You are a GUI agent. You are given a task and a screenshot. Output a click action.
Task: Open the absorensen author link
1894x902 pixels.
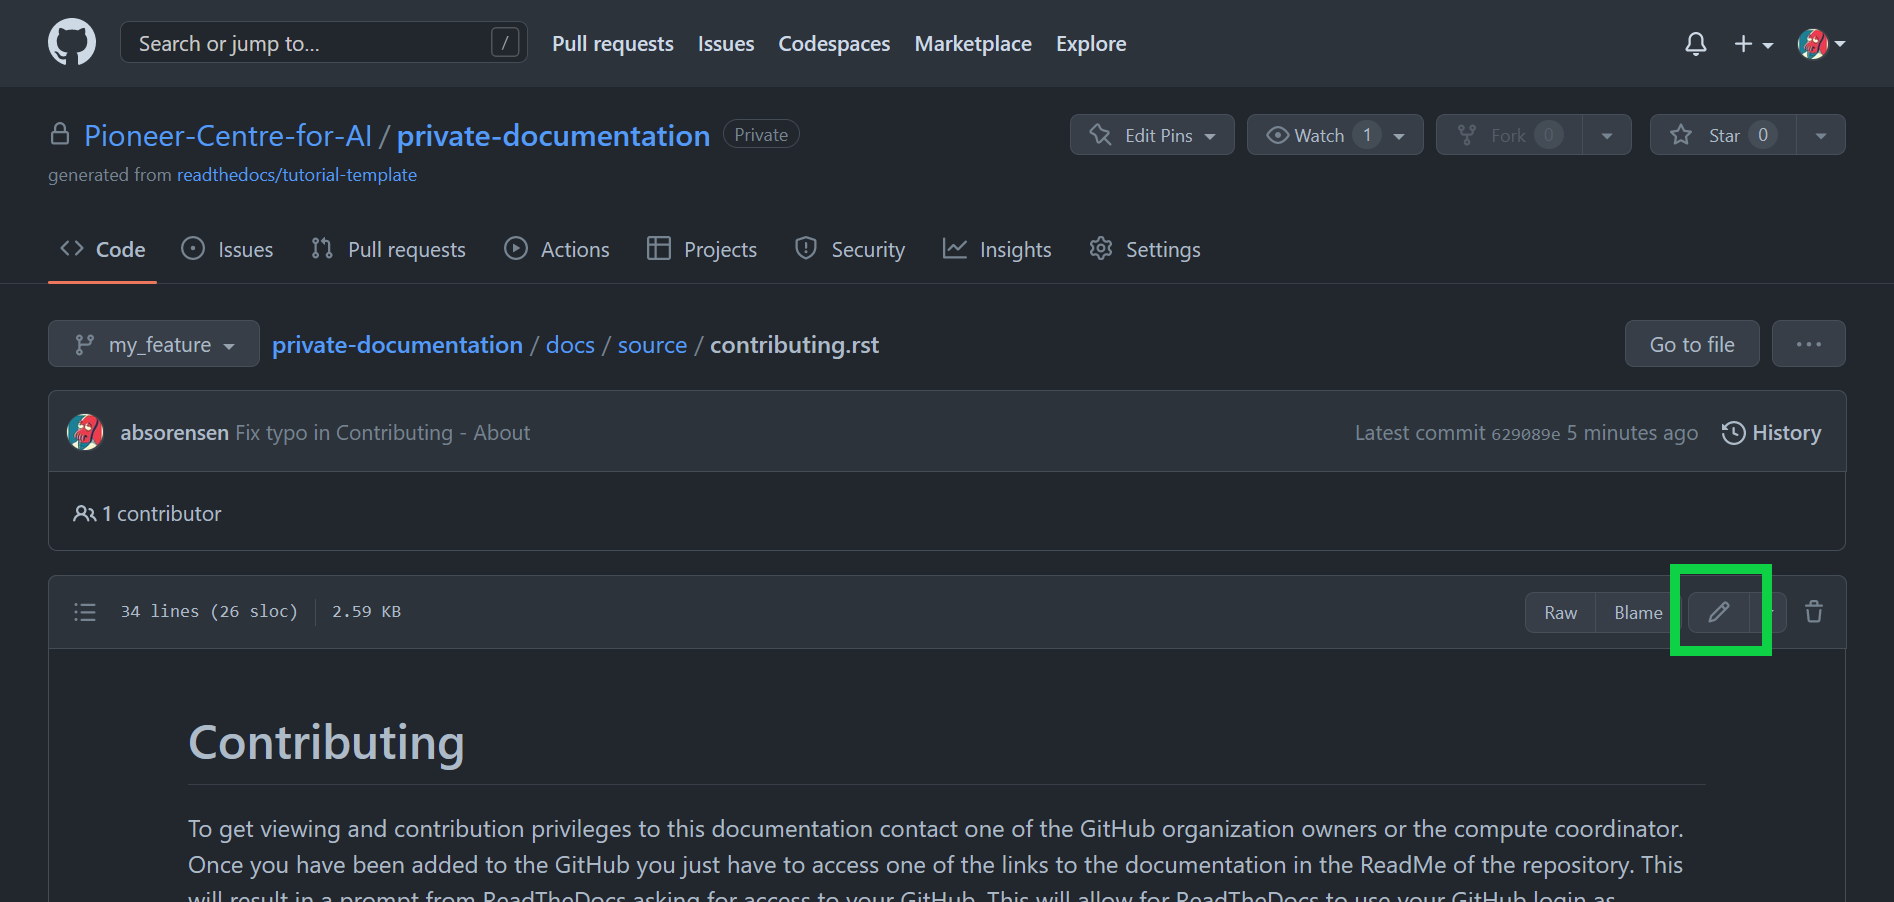175,433
